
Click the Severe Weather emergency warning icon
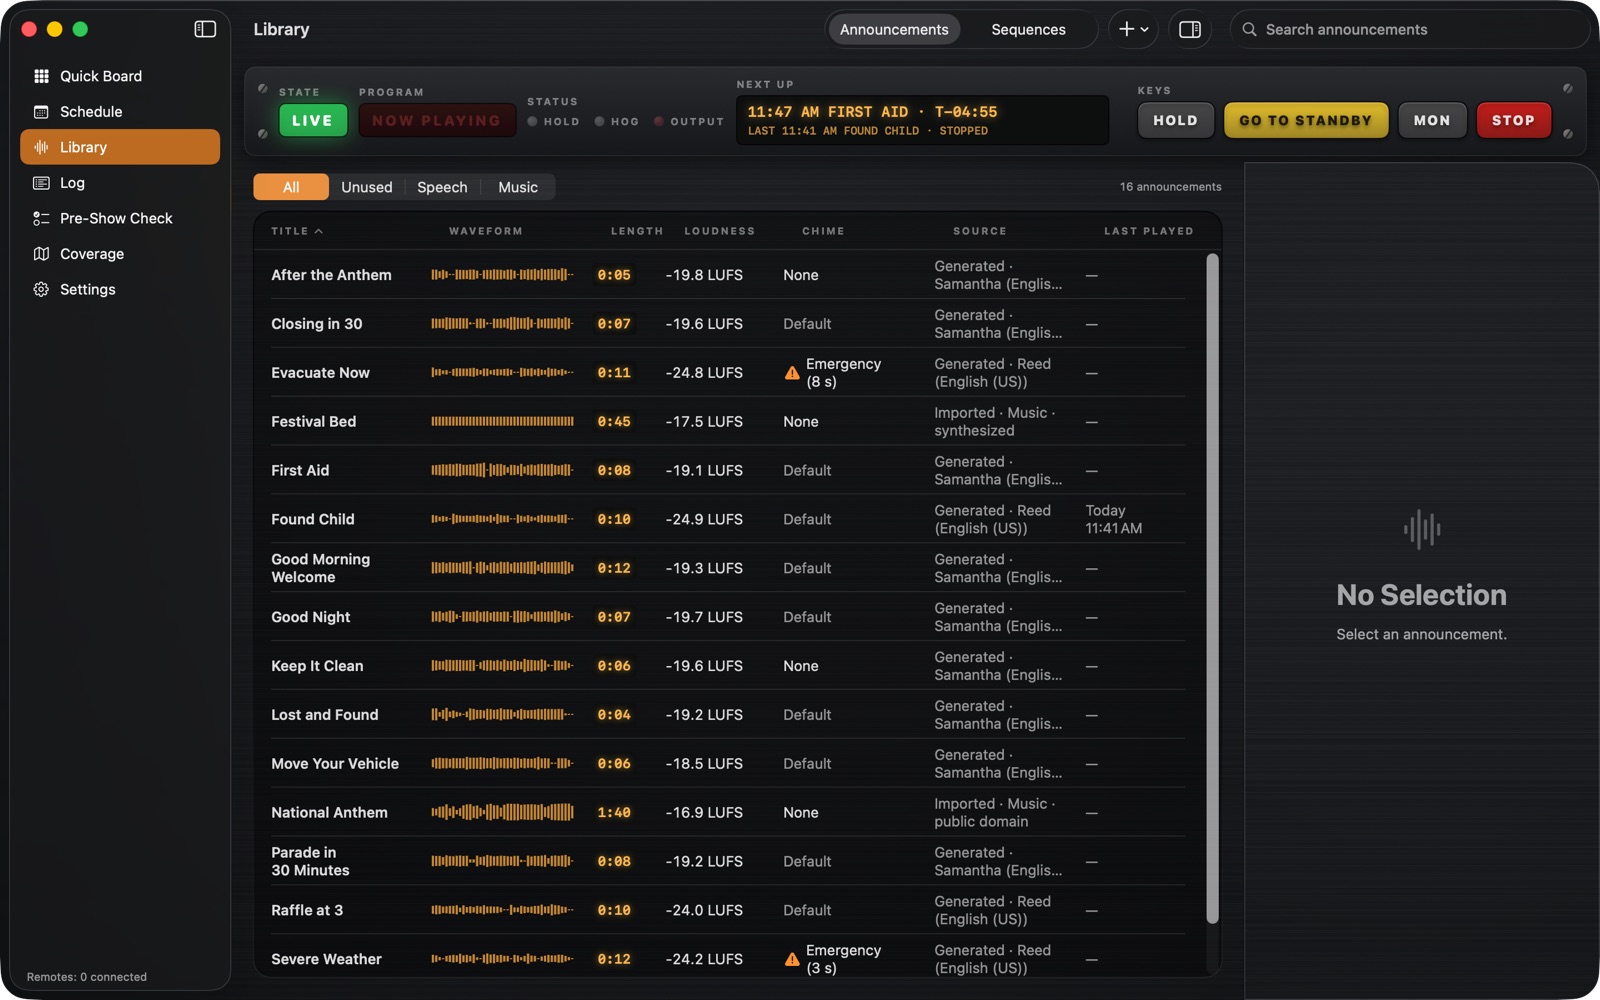[792, 959]
